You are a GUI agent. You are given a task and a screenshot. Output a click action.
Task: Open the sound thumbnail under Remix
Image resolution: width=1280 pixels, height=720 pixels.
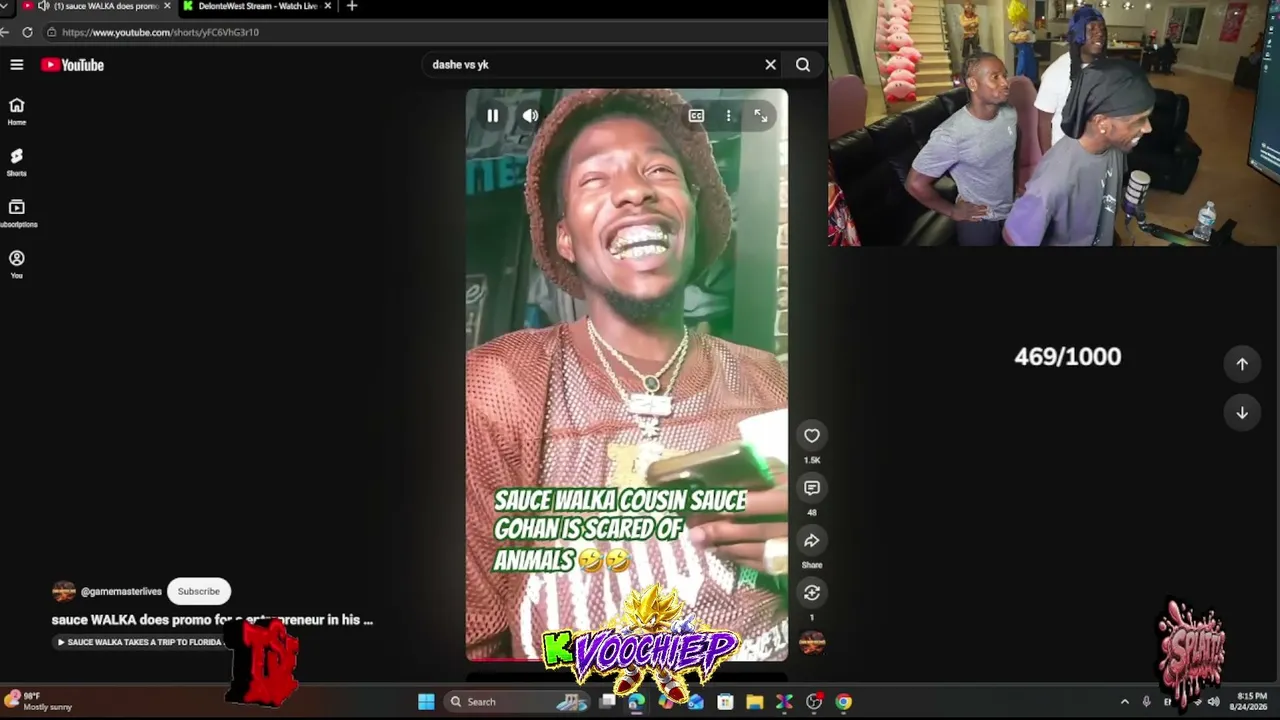812,643
